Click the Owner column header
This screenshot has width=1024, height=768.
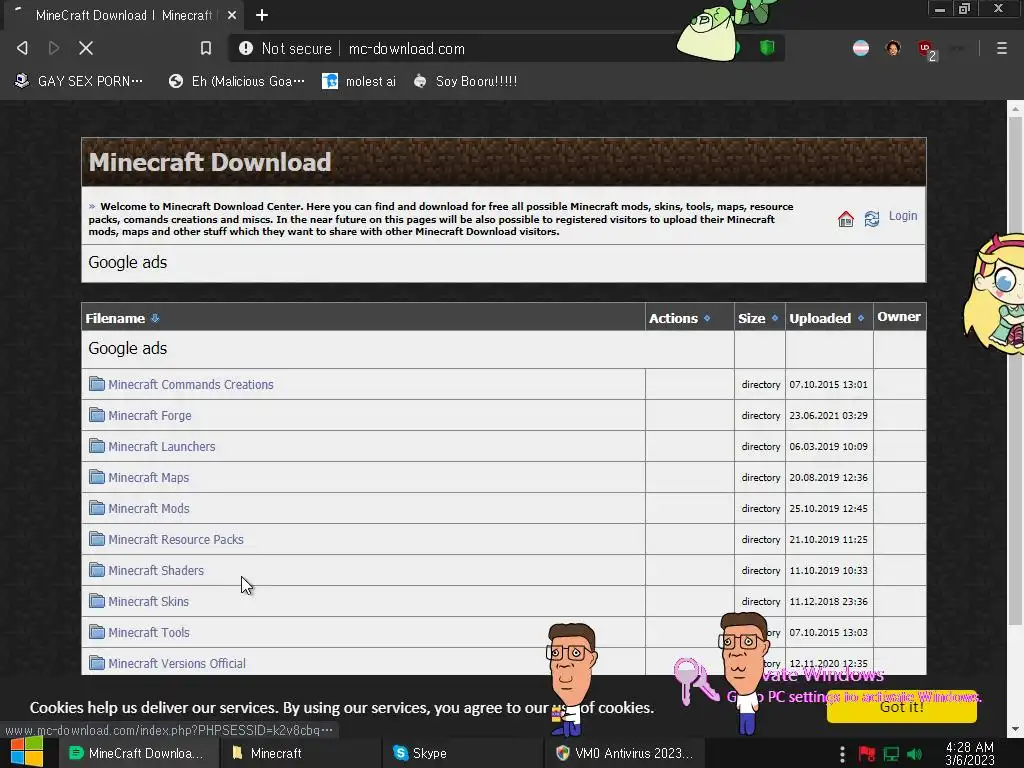click(x=899, y=317)
